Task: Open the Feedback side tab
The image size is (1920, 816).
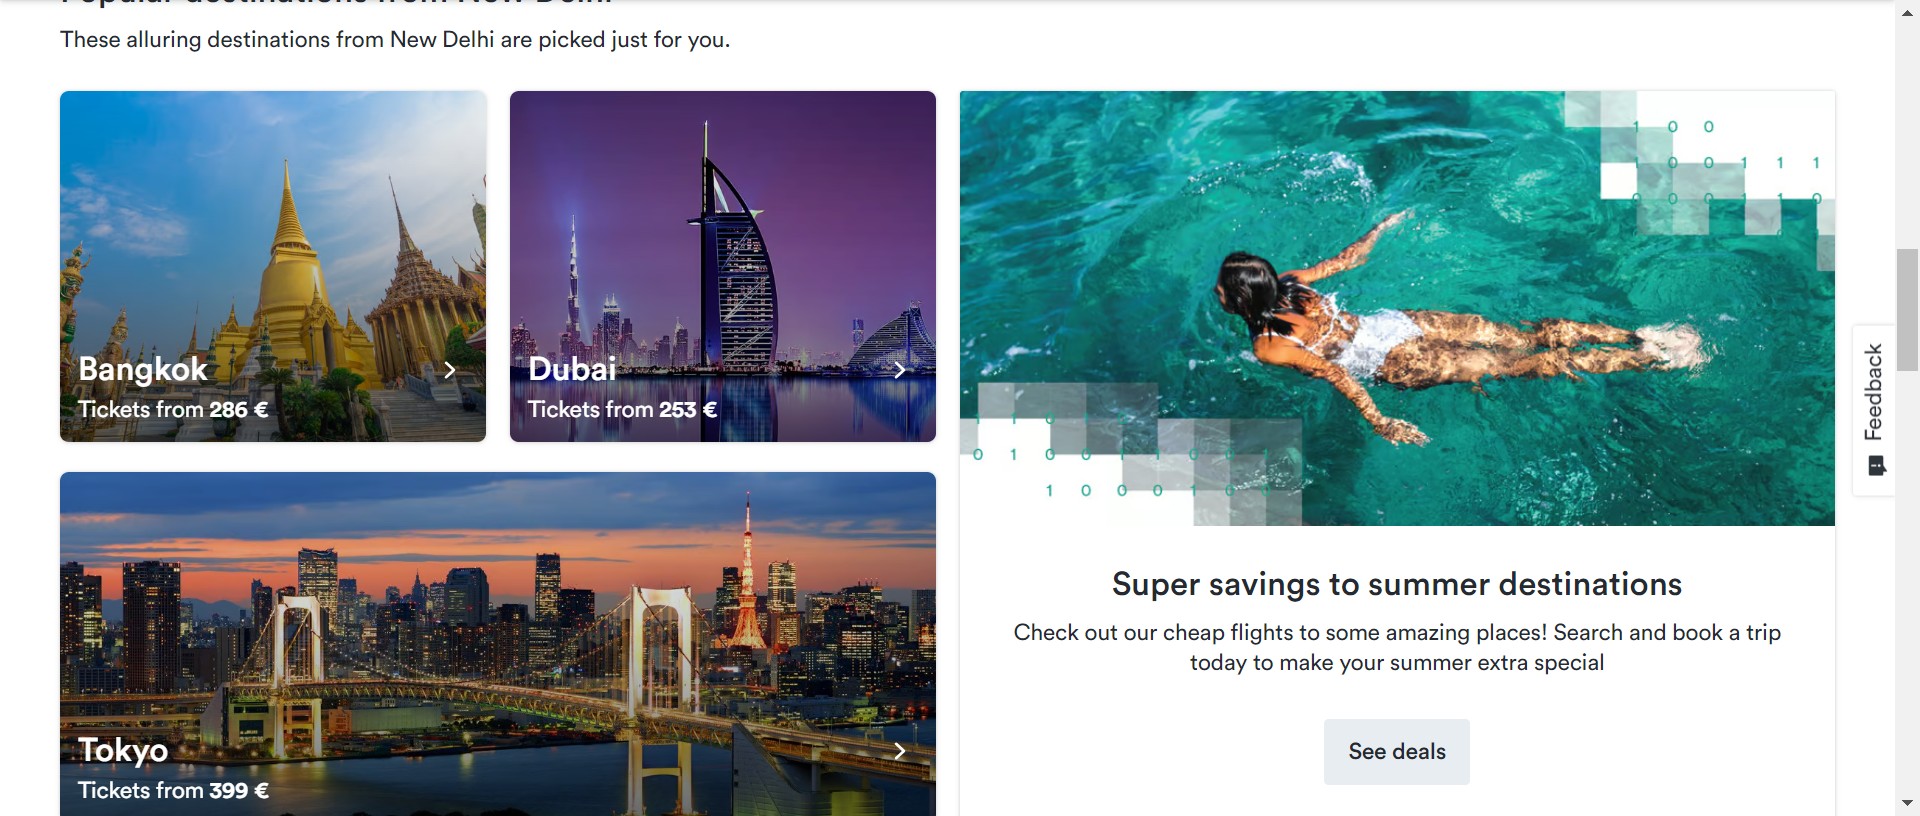Action: (1874, 410)
